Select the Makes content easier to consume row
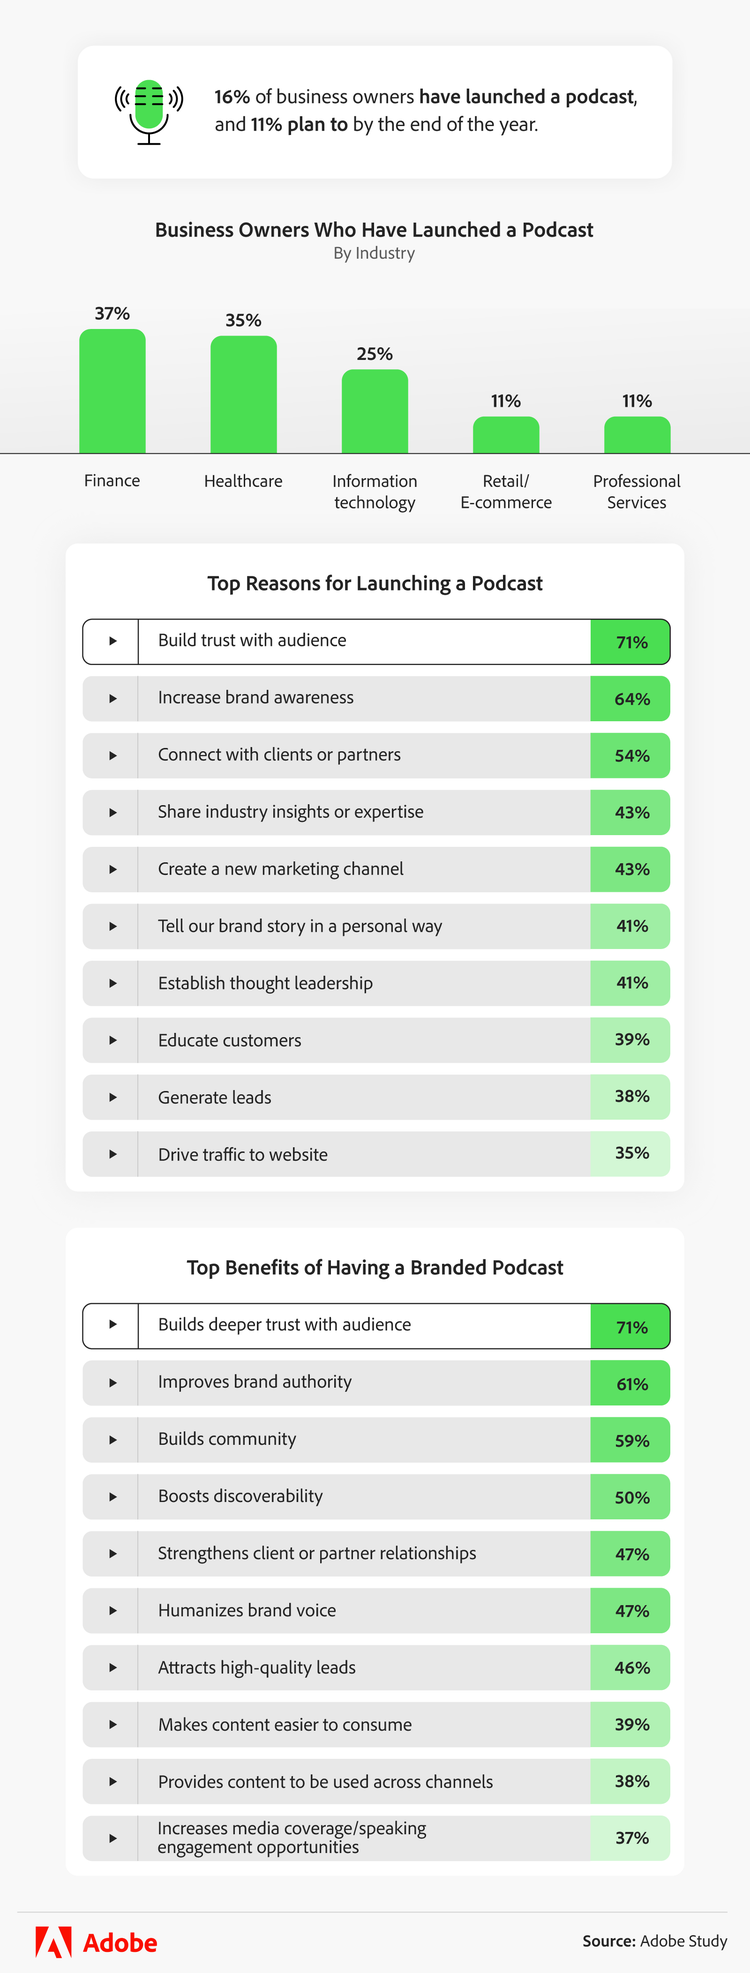The width and height of the screenshot is (750, 1973). (x=285, y=1724)
